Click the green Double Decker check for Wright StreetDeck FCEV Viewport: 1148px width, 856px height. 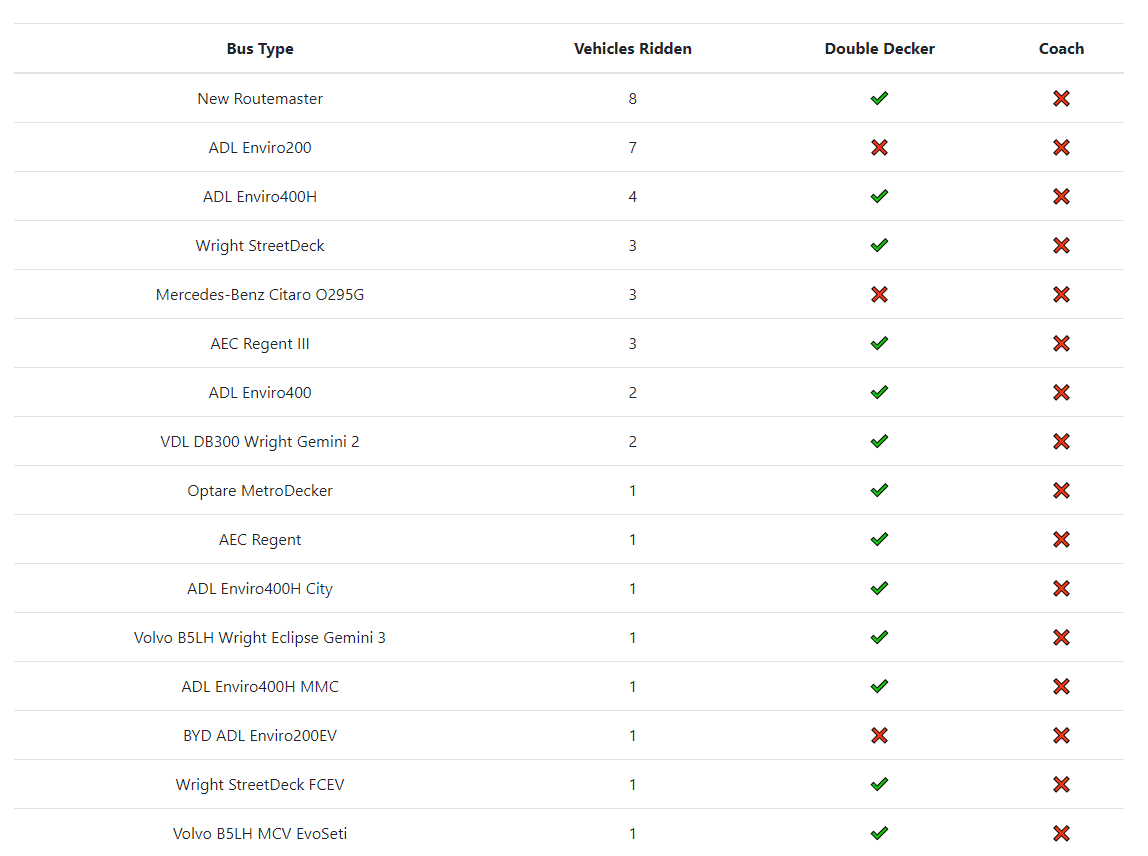(x=879, y=784)
